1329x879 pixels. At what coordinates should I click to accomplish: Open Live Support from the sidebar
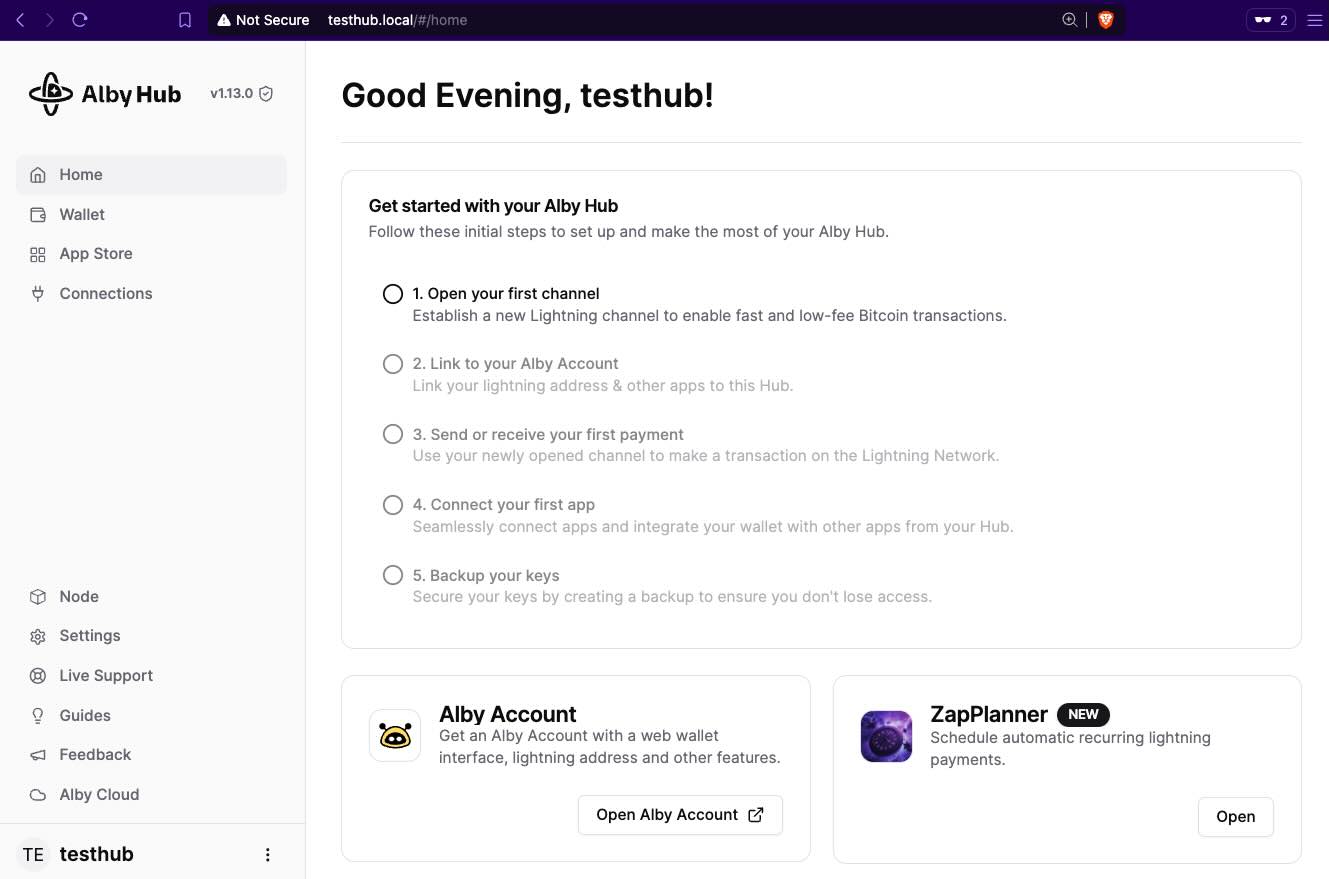tap(151, 676)
